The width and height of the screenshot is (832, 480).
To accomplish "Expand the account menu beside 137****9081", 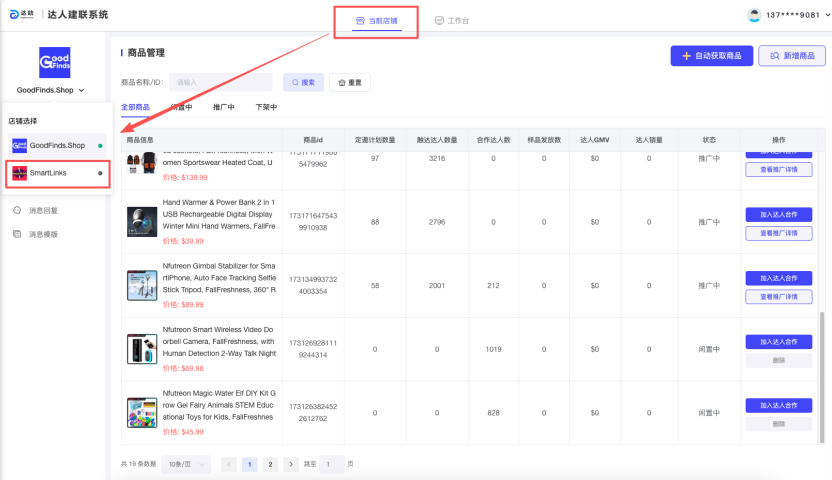I will point(825,15).
